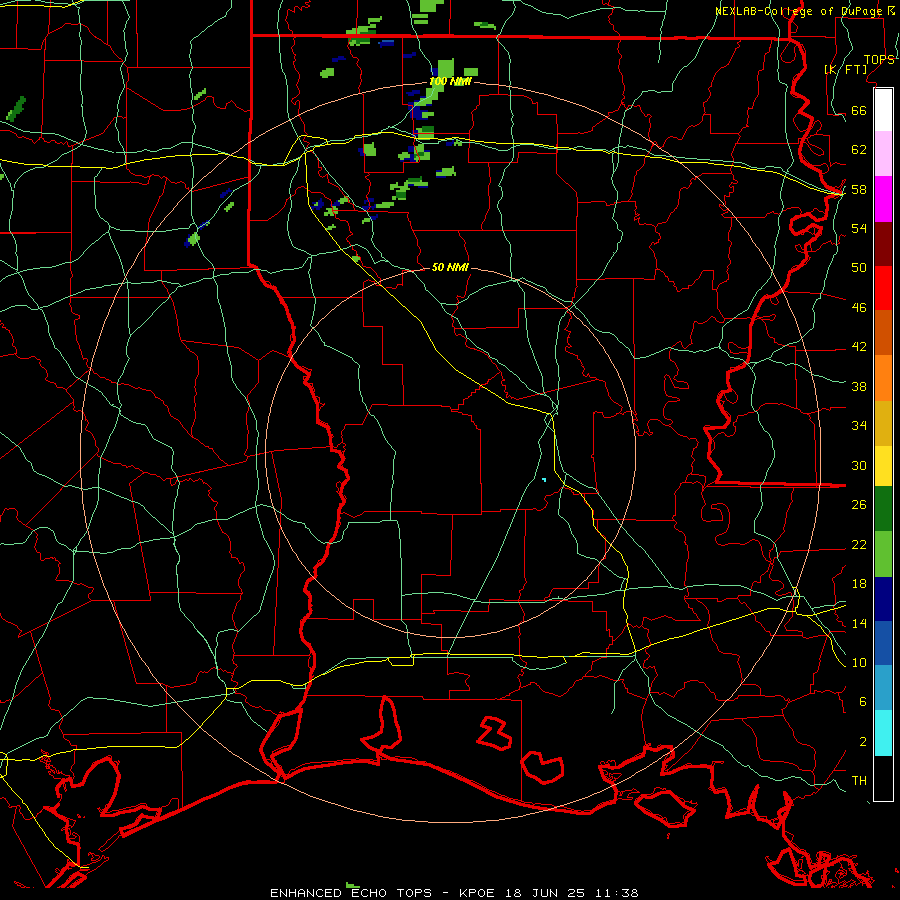The width and height of the screenshot is (900, 900).
Task: Click the bright yellow legend swatch
Action: [x=883, y=466]
